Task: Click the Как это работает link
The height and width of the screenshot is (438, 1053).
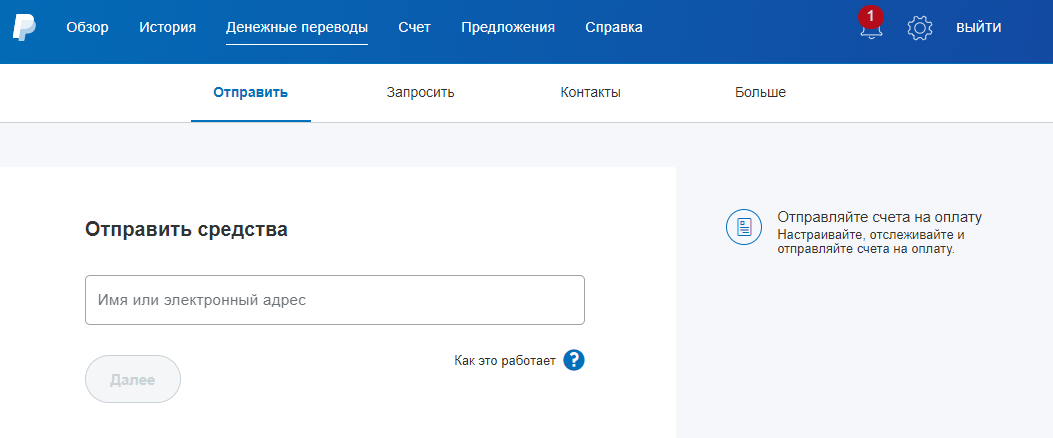Action: [504, 360]
